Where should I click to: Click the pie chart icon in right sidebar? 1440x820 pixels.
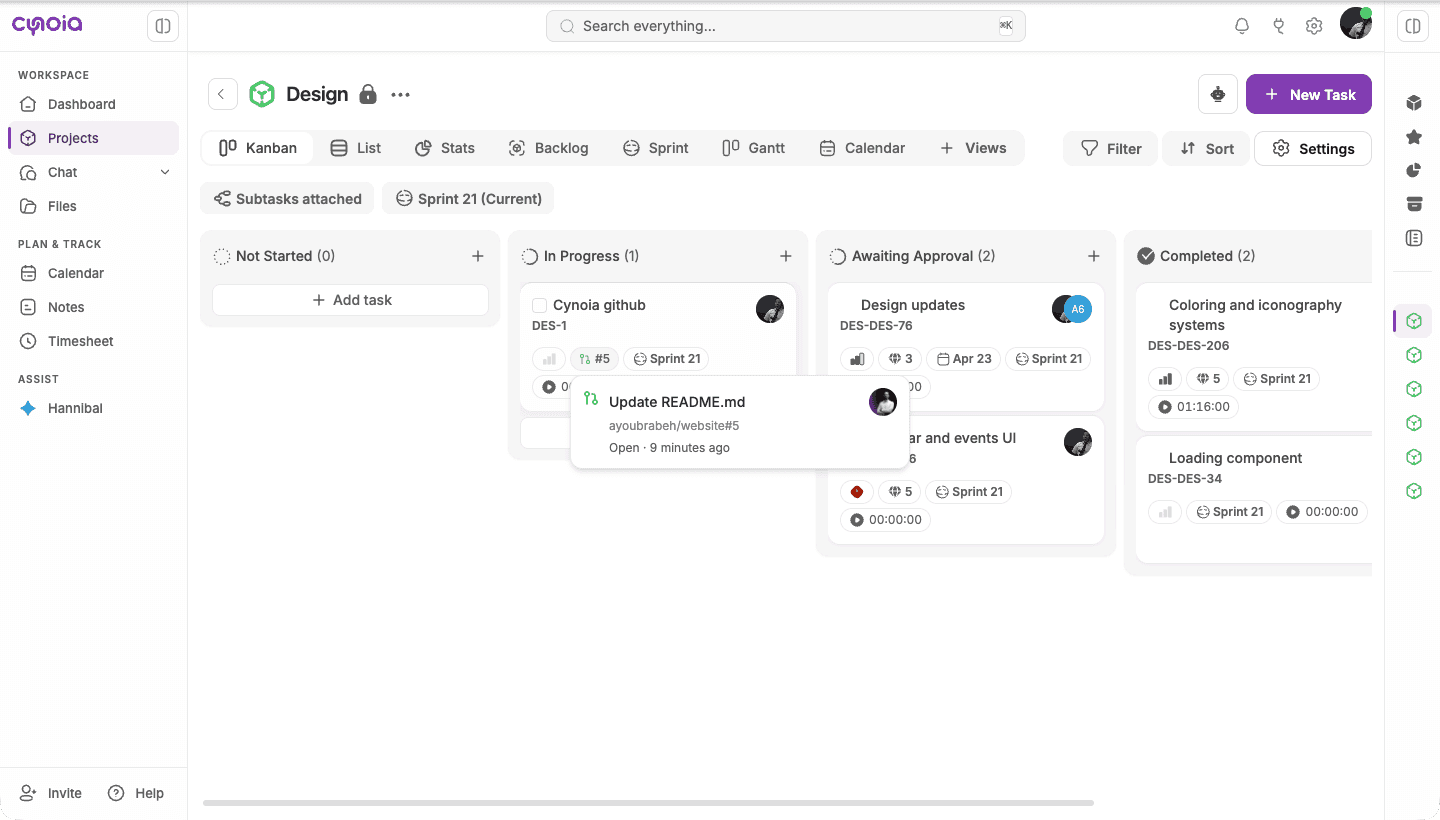click(x=1414, y=170)
